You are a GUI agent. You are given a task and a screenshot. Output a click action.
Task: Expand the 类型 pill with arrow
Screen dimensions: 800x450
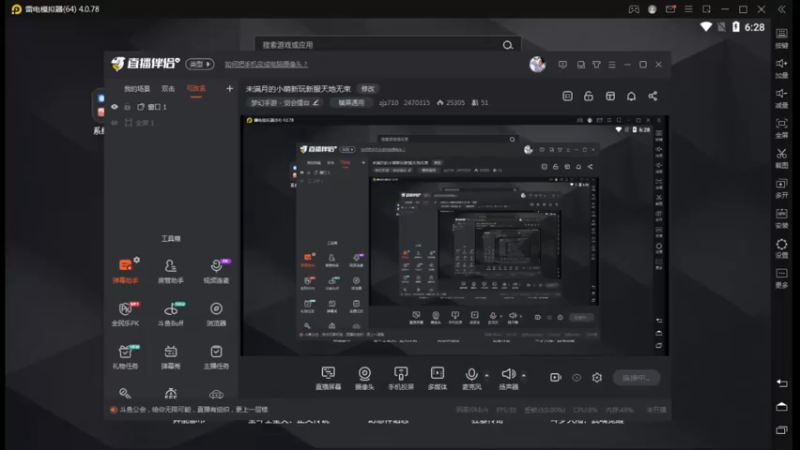[199, 64]
